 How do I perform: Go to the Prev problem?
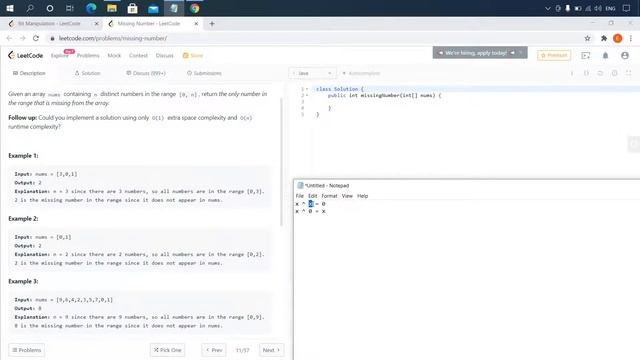(214, 350)
